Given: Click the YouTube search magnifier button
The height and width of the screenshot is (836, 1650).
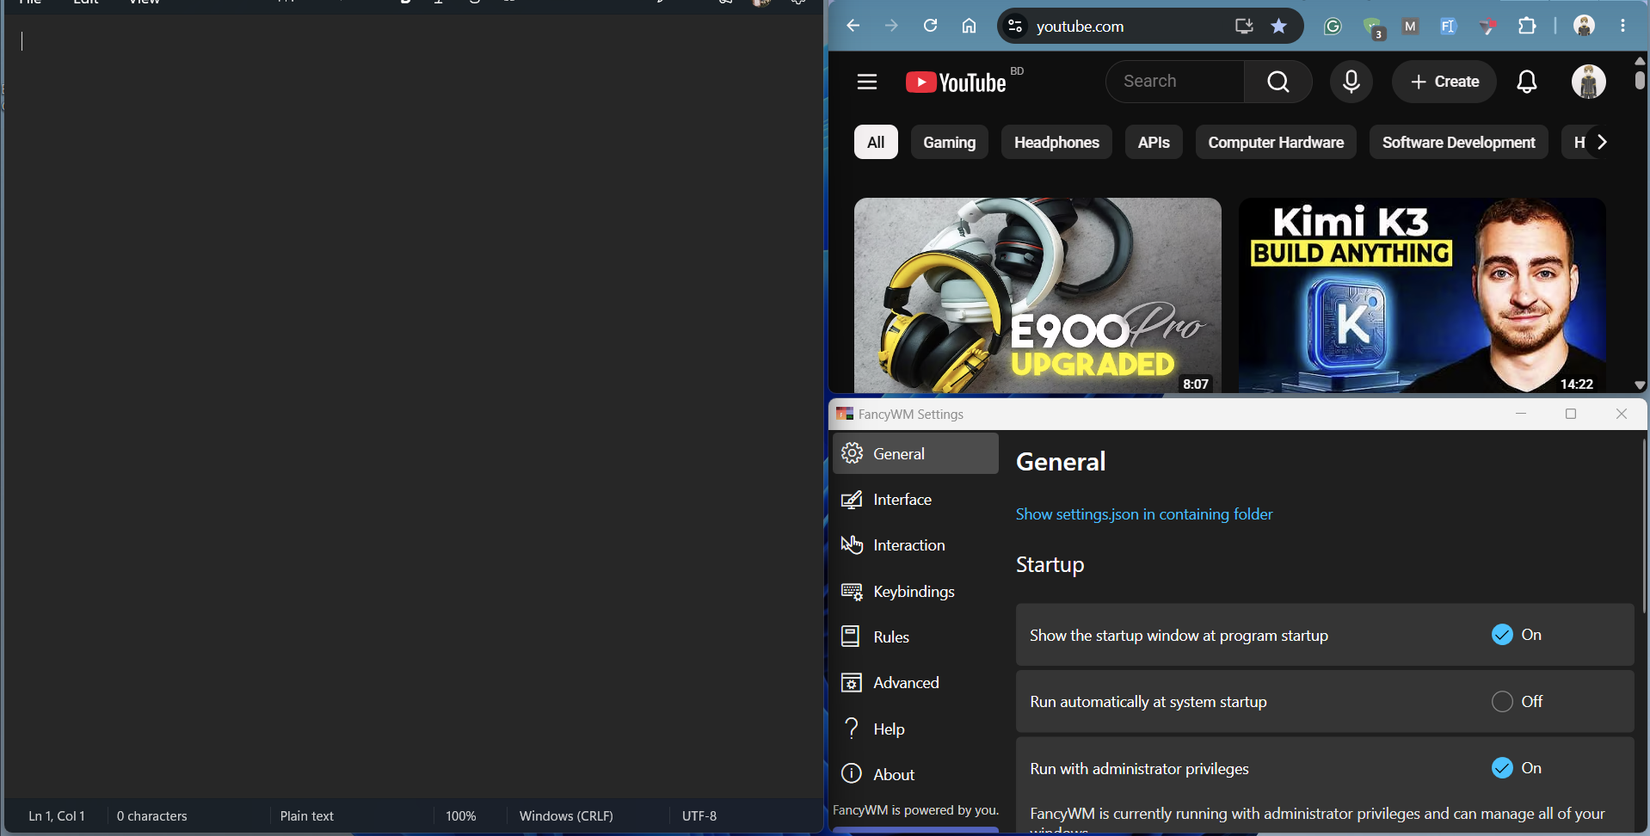Looking at the screenshot, I should click(1278, 82).
